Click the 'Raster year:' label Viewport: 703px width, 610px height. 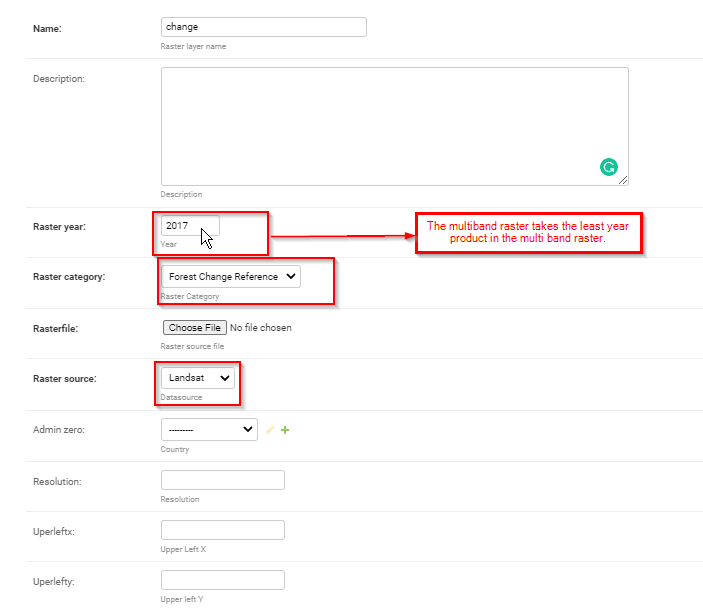(59, 227)
